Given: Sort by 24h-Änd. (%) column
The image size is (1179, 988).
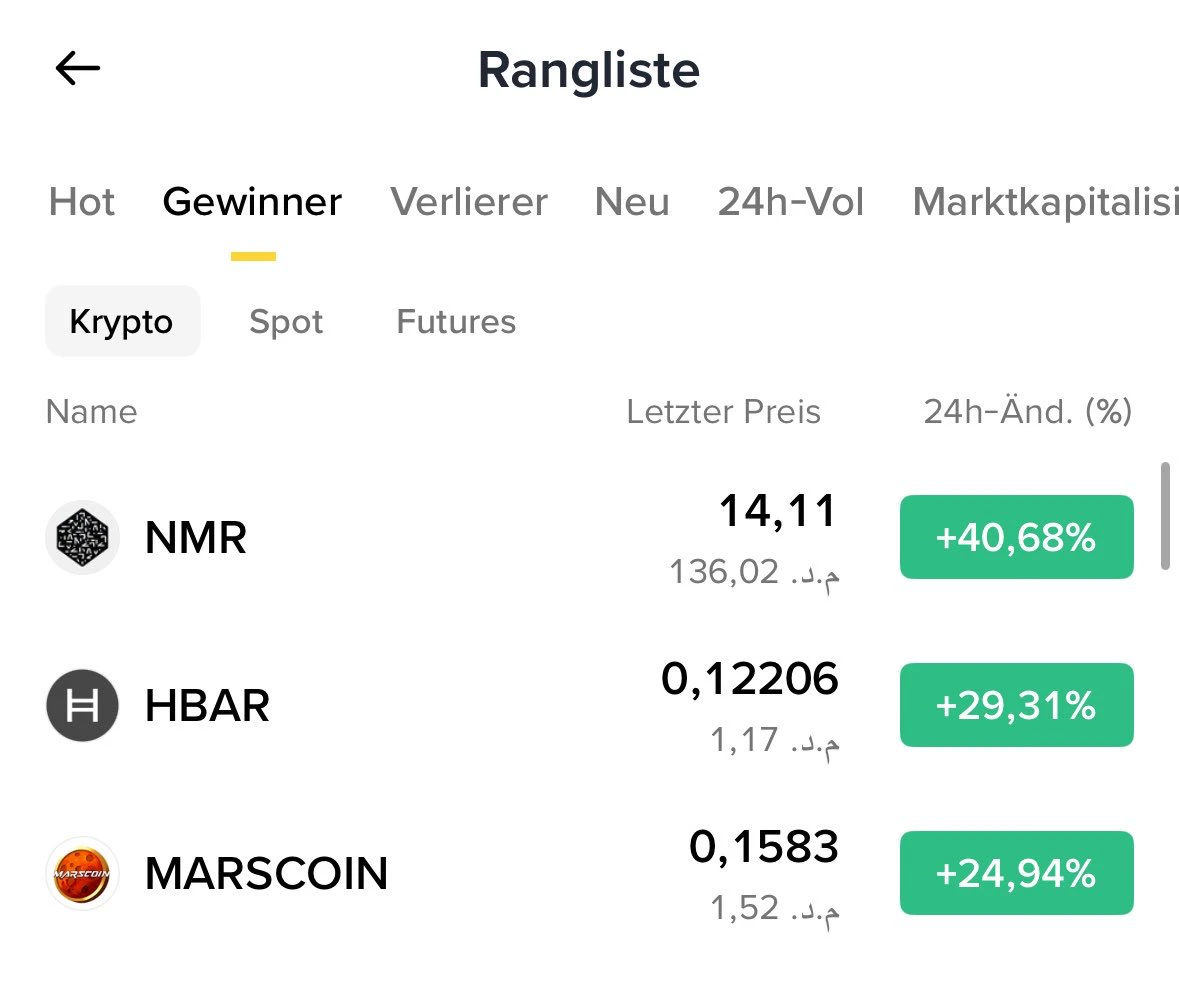Looking at the screenshot, I should (1028, 411).
